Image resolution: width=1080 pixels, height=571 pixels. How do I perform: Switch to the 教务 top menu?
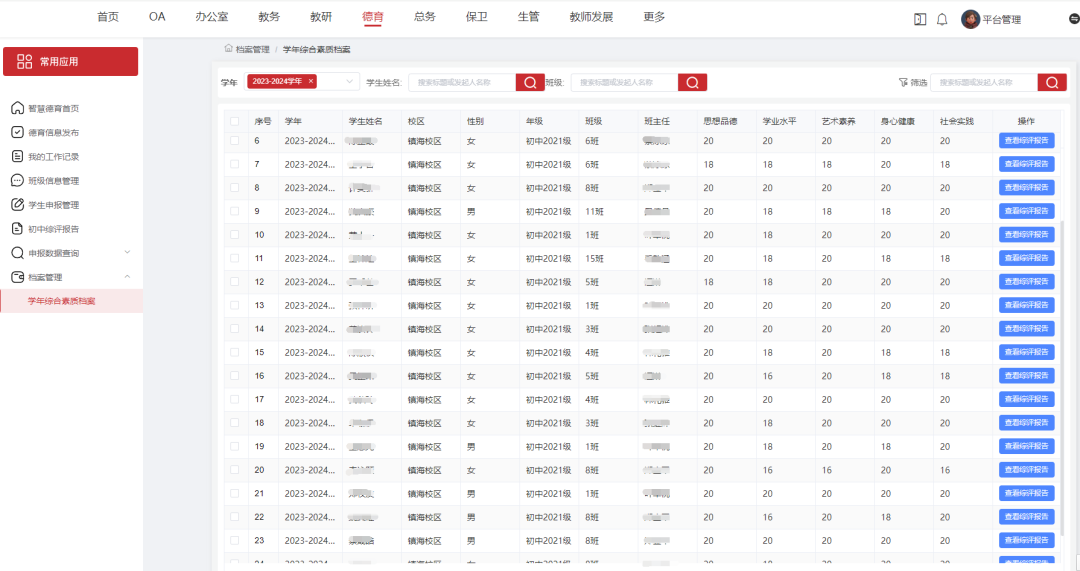tap(269, 17)
